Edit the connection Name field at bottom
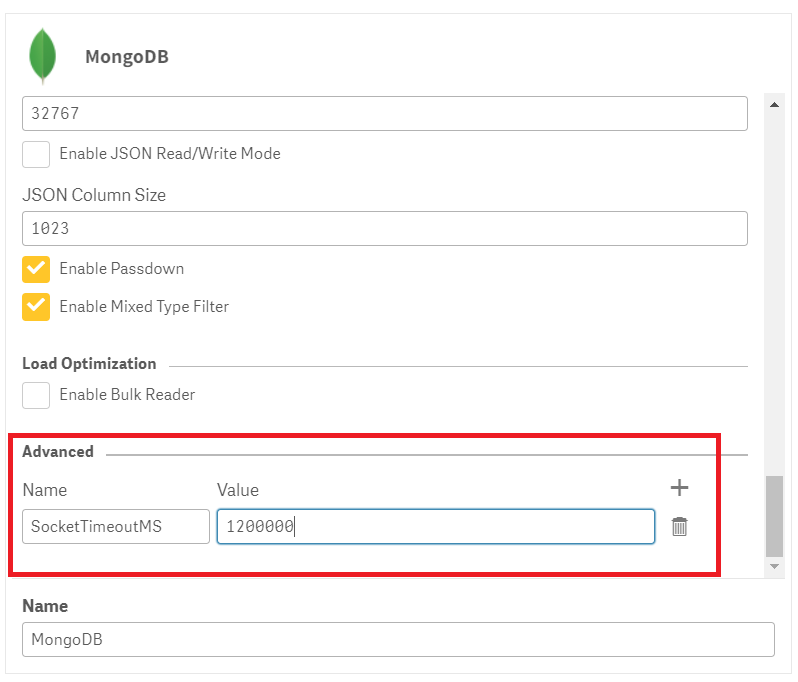 397,640
